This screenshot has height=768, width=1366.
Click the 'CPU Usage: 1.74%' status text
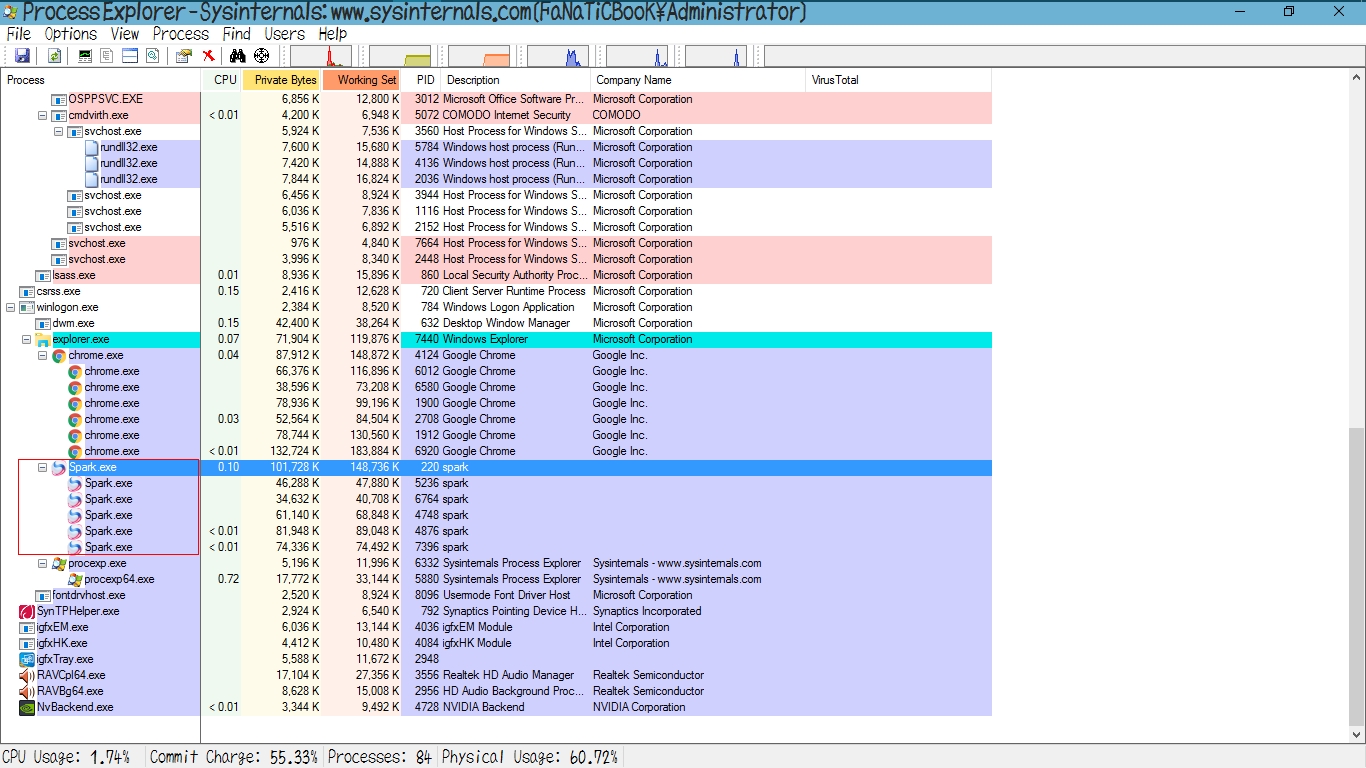67,757
